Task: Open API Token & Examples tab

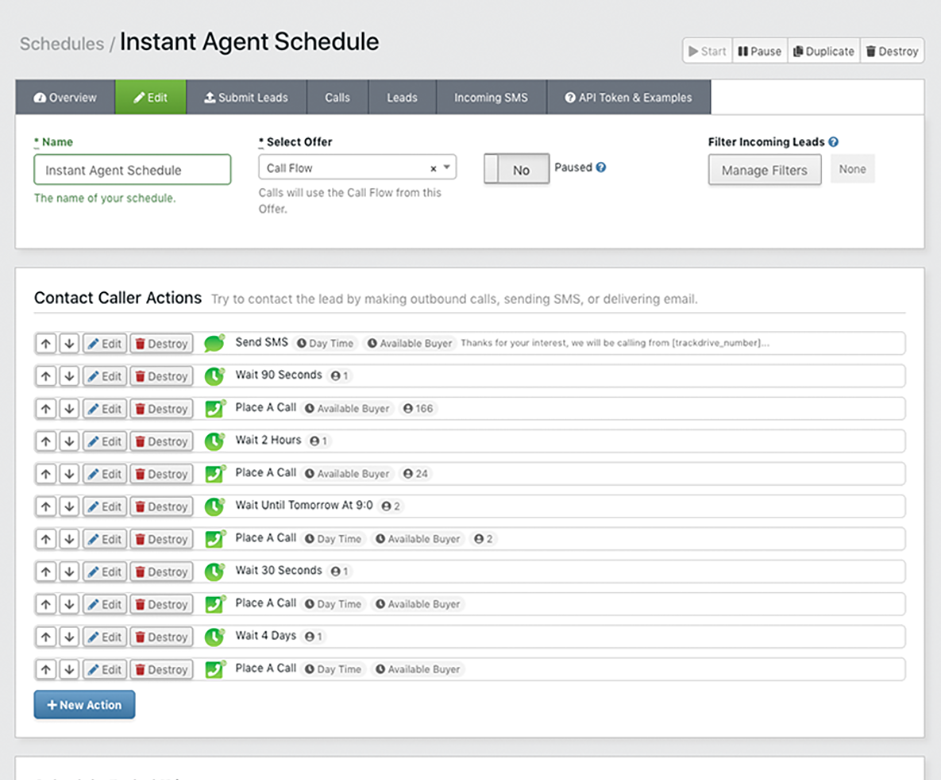Action: (x=628, y=97)
